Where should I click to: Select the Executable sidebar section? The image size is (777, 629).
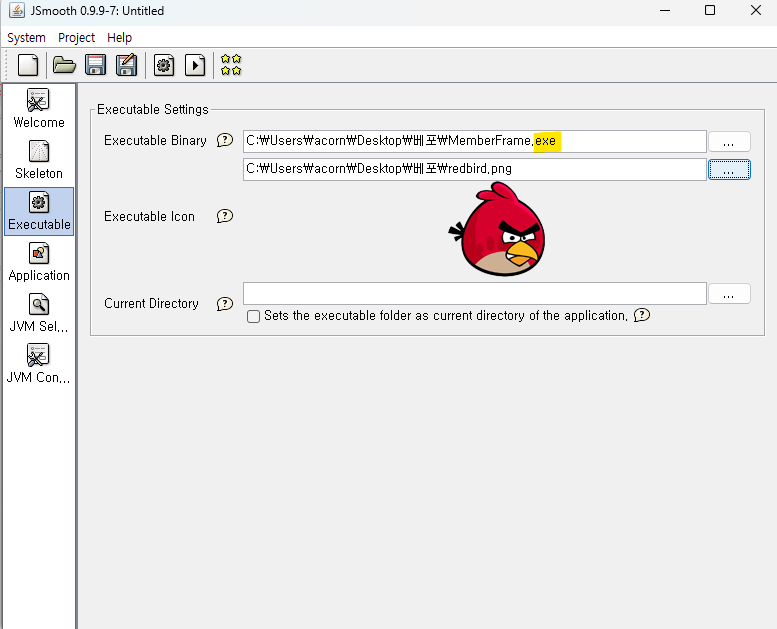(x=39, y=211)
